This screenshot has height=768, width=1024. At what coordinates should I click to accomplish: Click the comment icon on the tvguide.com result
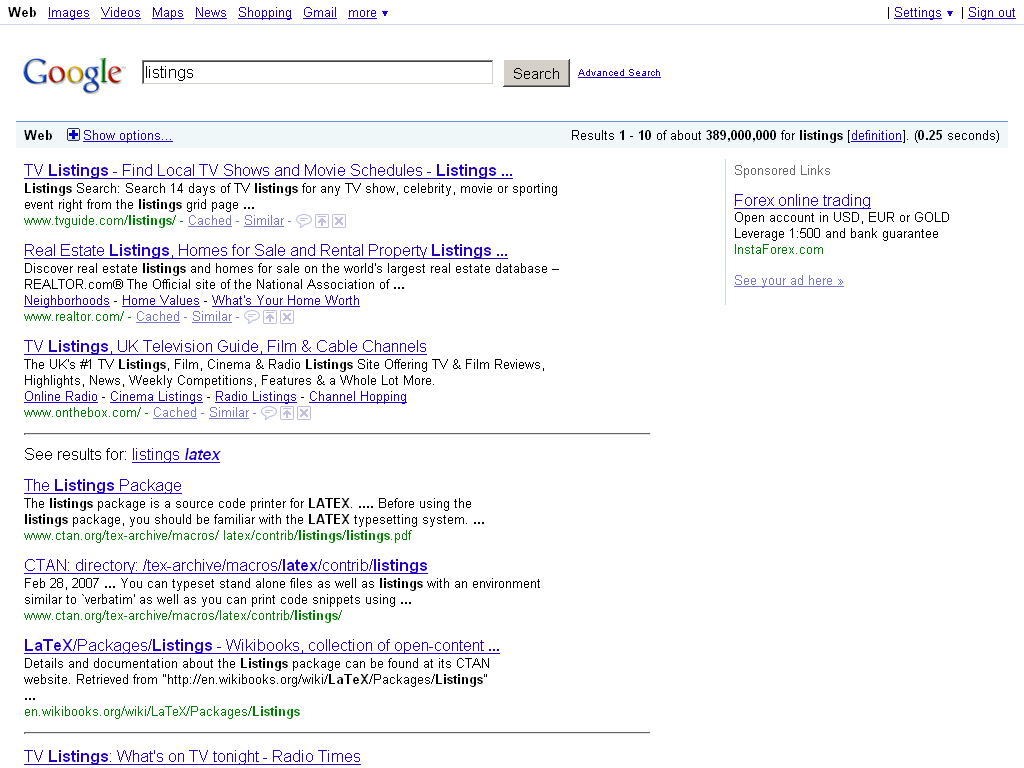[x=304, y=221]
